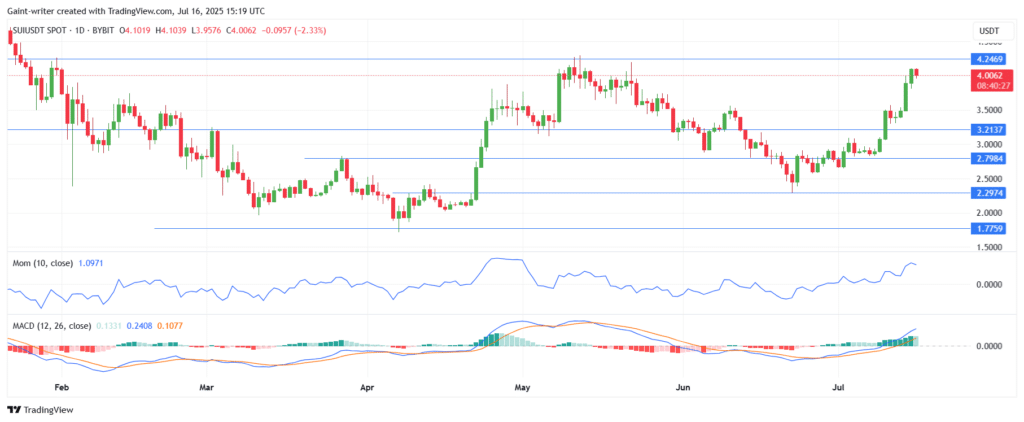Click the MACD (12, 26, close) indicator label

coord(52,324)
